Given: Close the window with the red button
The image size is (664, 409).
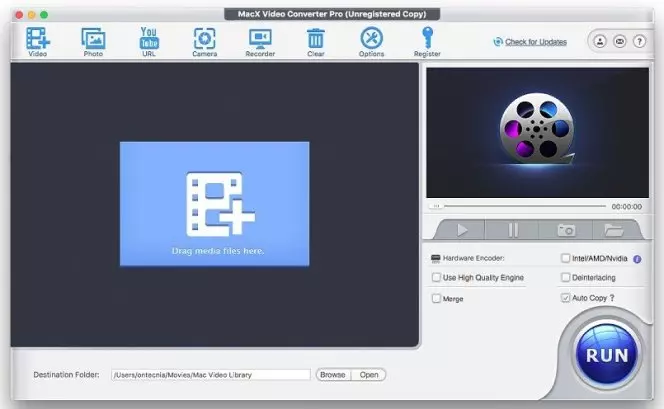Looking at the screenshot, I should pos(19,15).
